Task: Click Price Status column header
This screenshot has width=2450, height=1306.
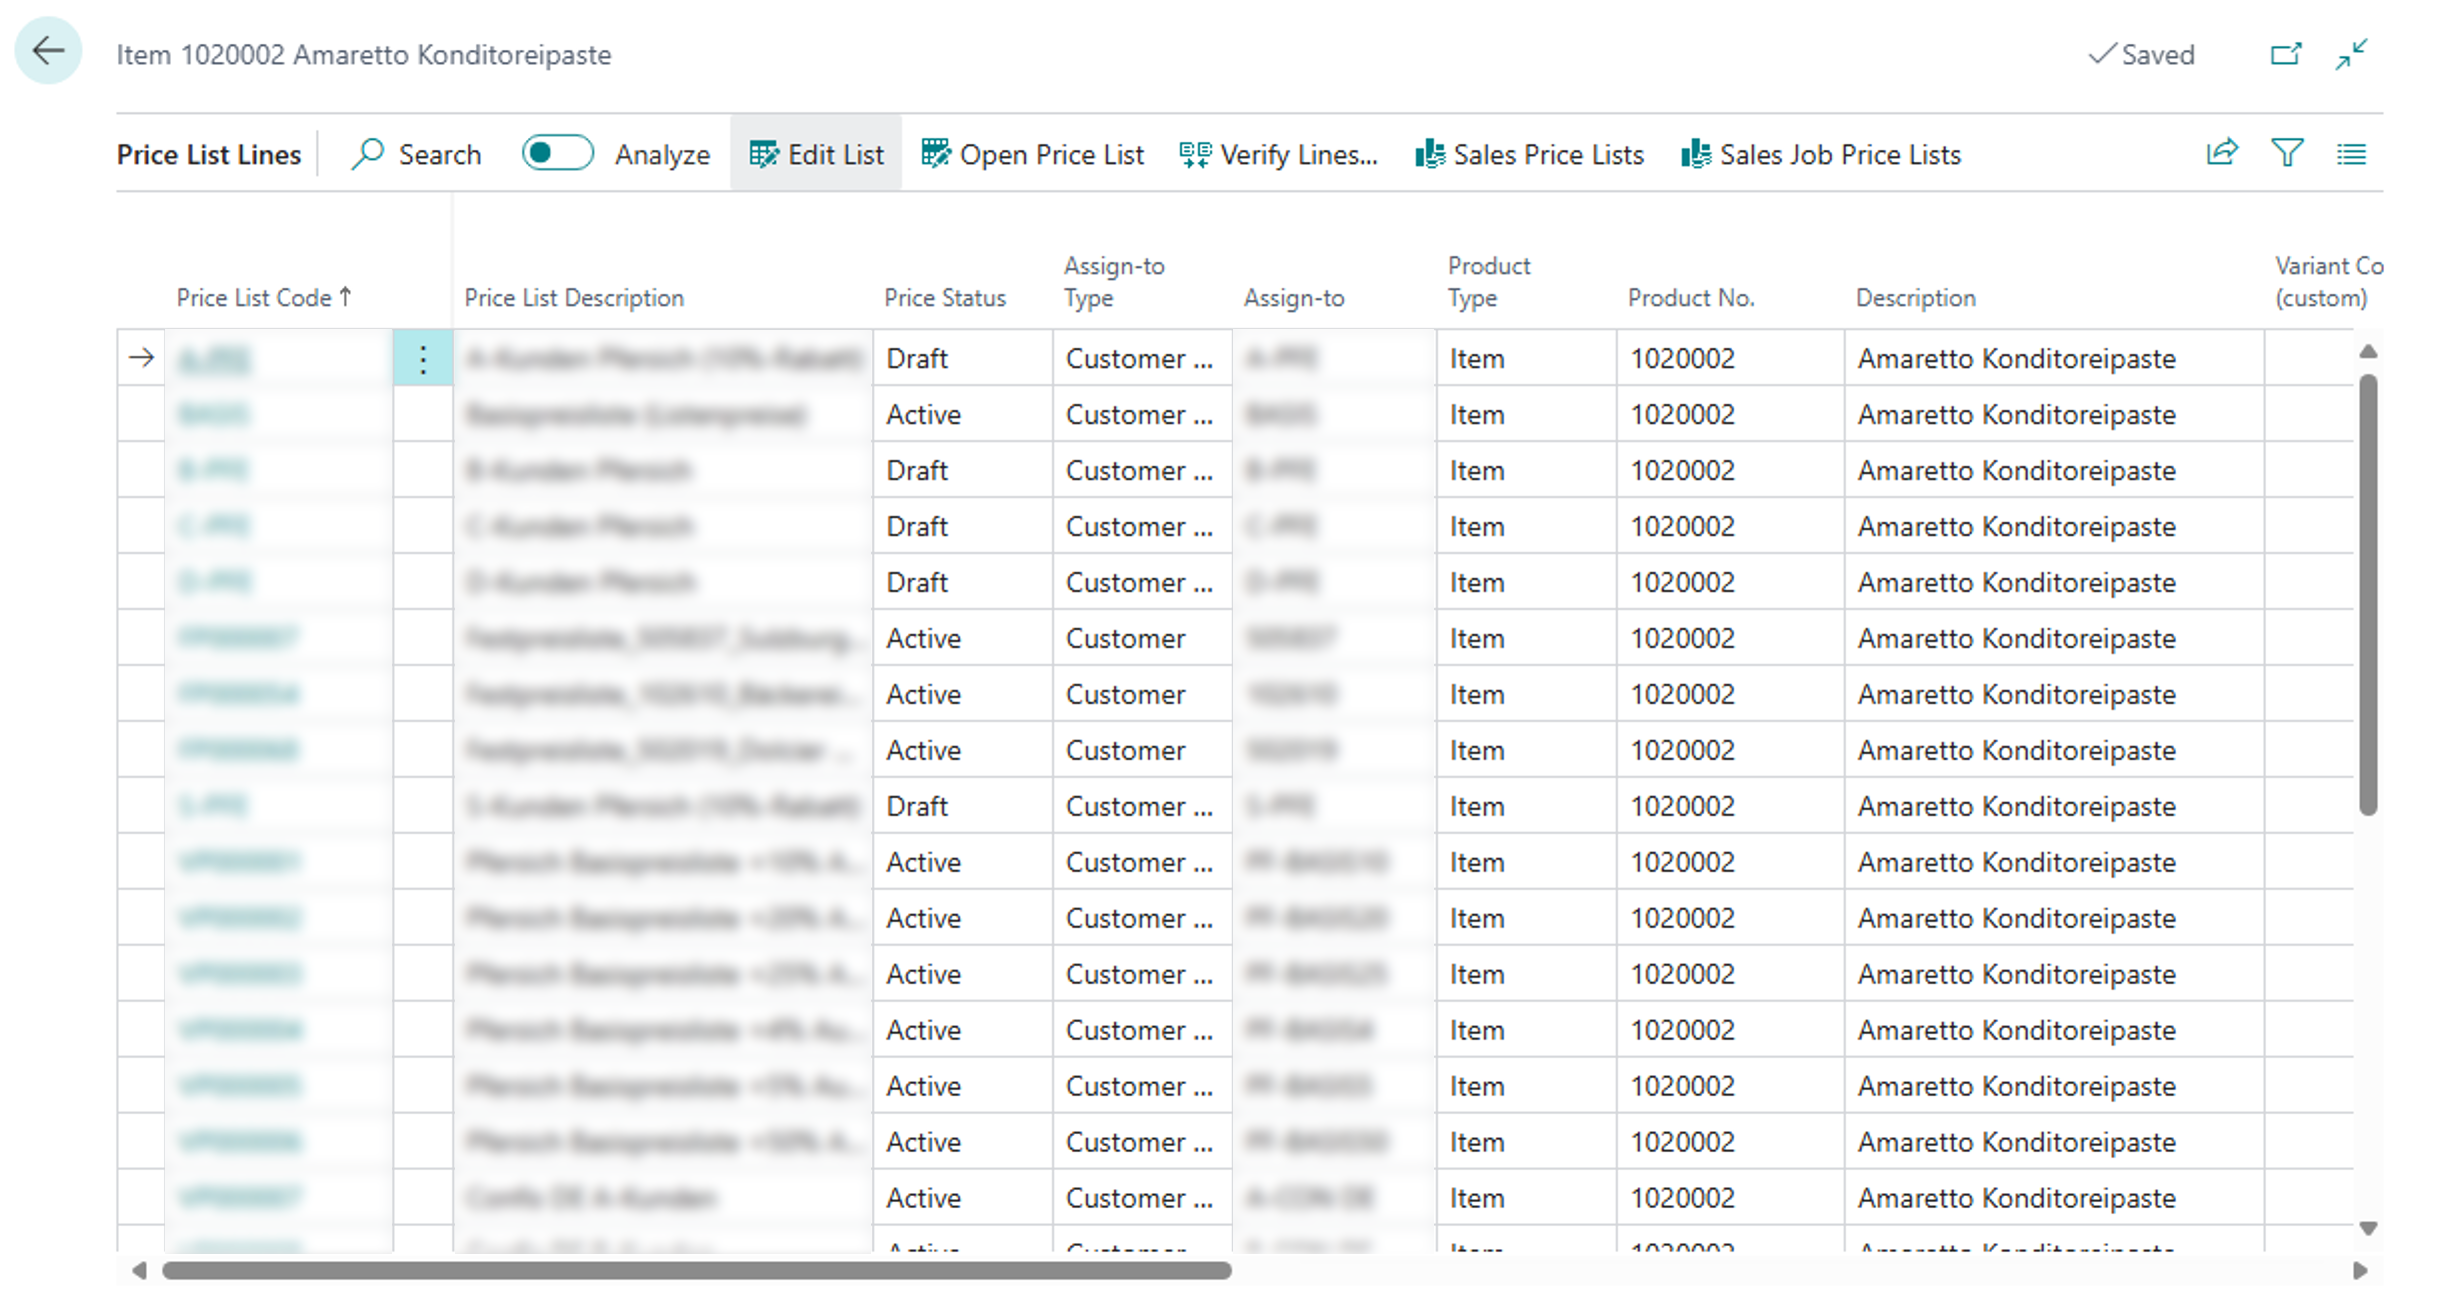Action: point(945,297)
